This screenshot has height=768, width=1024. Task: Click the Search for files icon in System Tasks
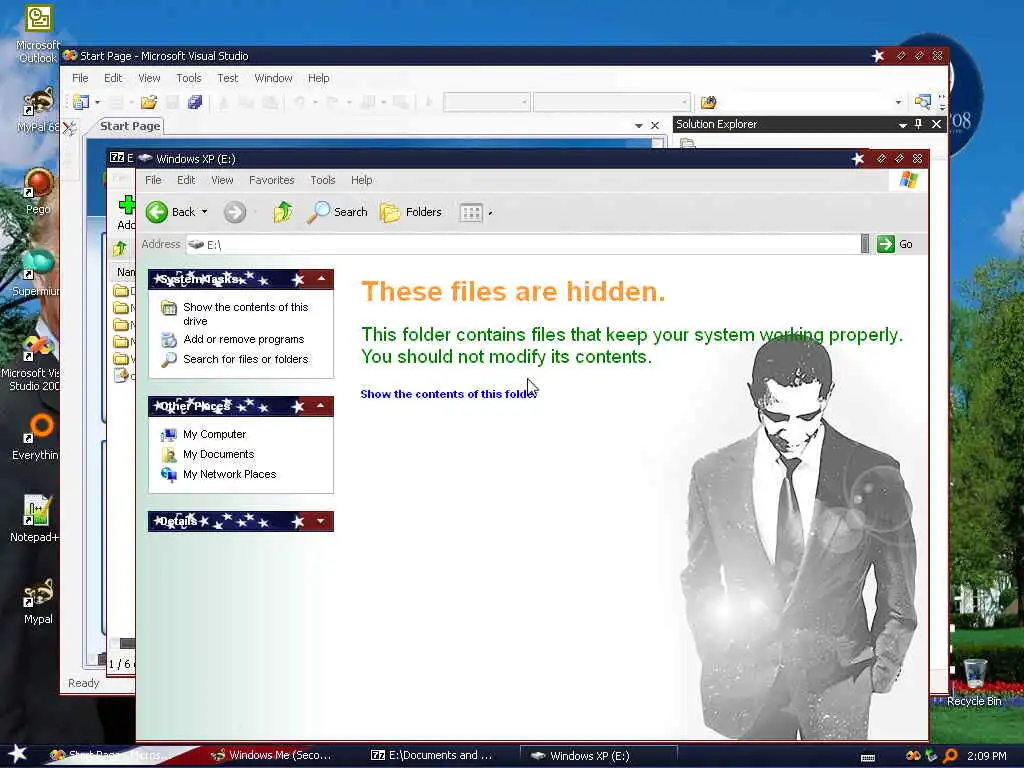169,359
